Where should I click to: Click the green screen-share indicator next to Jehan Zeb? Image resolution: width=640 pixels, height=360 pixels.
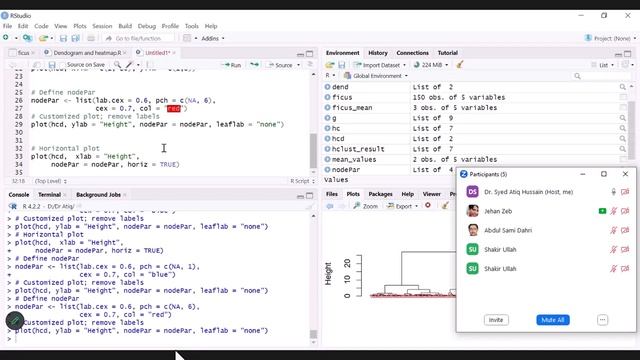coord(602,211)
